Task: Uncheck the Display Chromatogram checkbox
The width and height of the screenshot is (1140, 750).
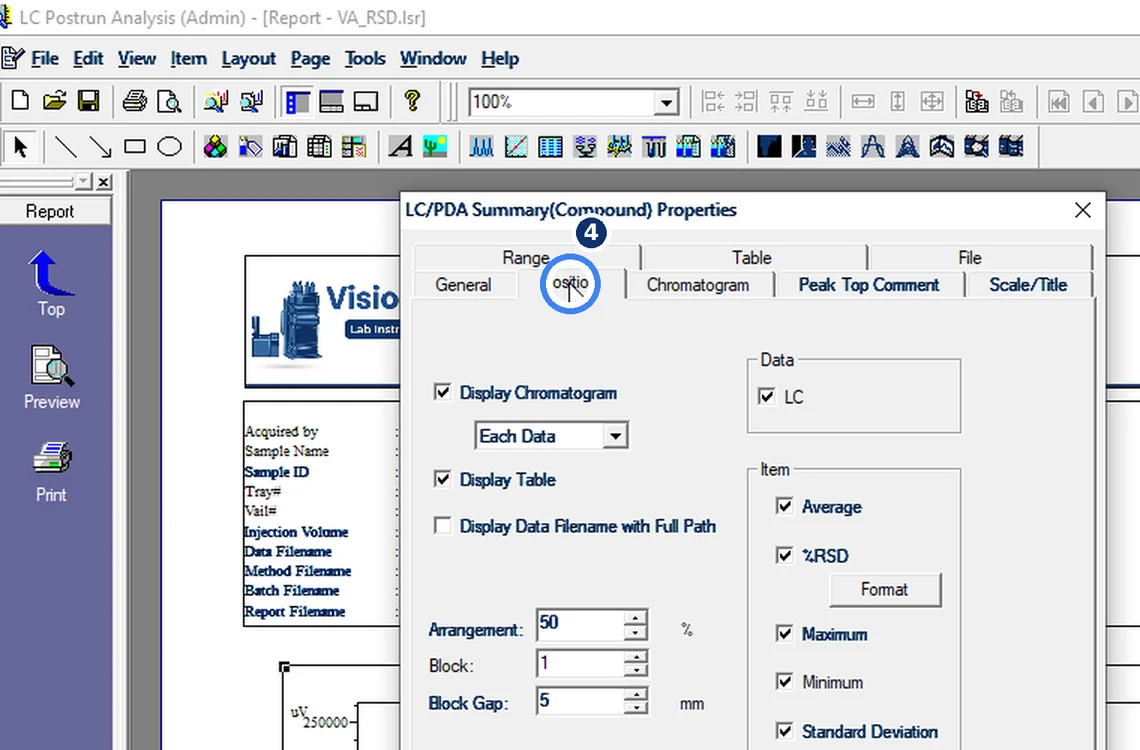Action: coord(442,392)
